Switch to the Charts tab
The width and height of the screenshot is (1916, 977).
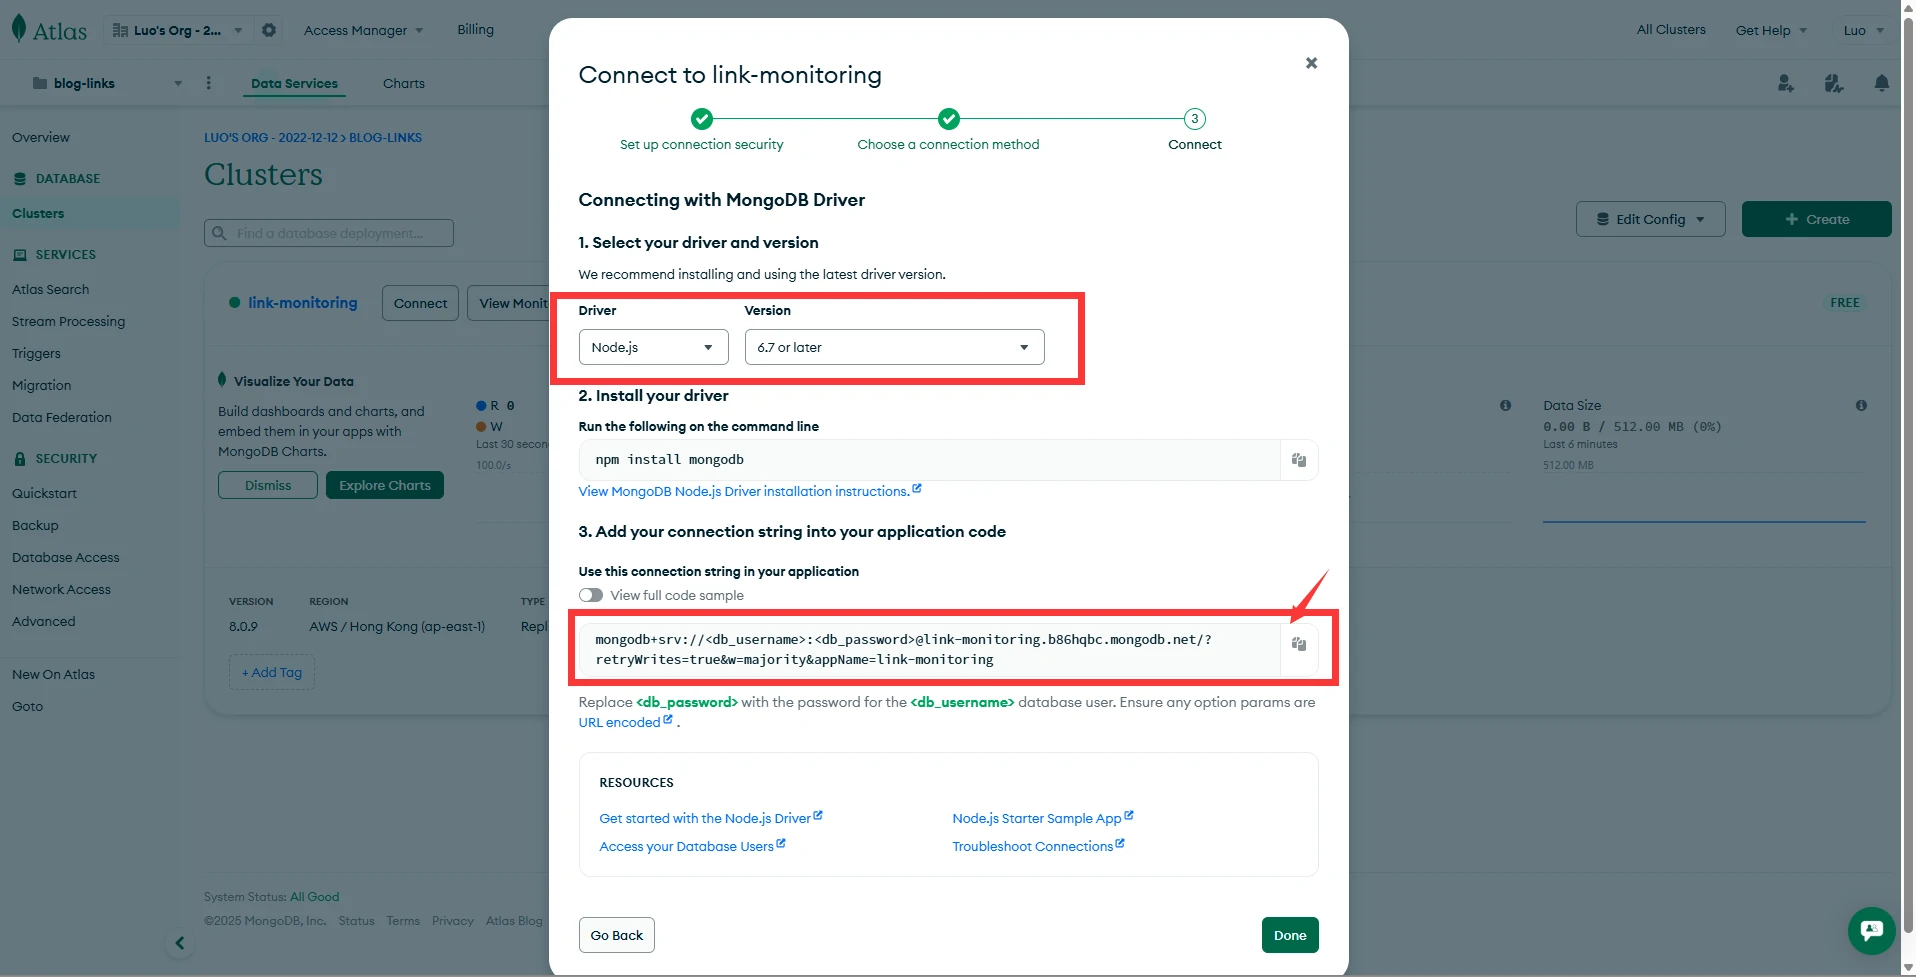pyautogui.click(x=403, y=83)
